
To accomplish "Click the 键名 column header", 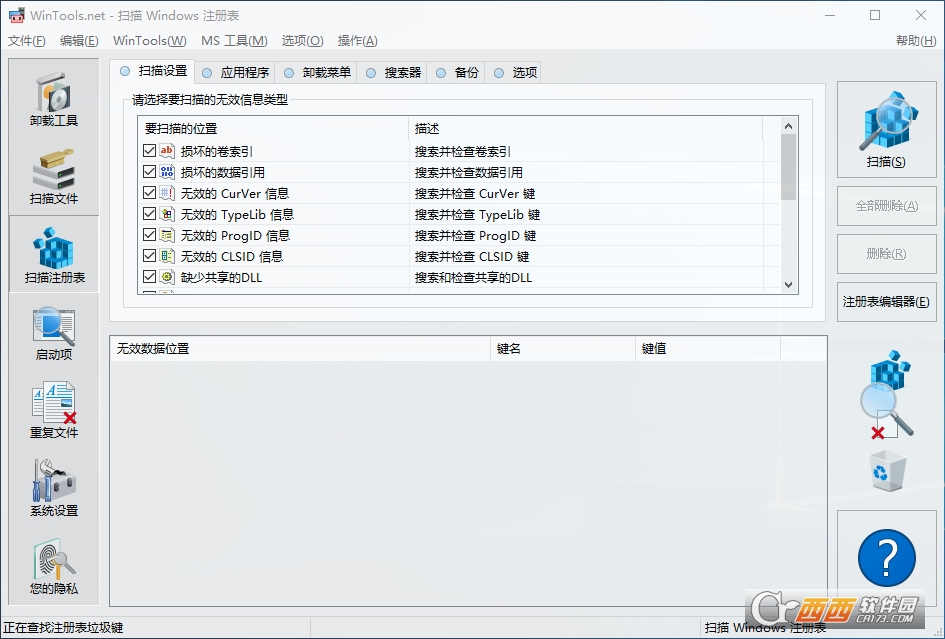I will (x=563, y=348).
